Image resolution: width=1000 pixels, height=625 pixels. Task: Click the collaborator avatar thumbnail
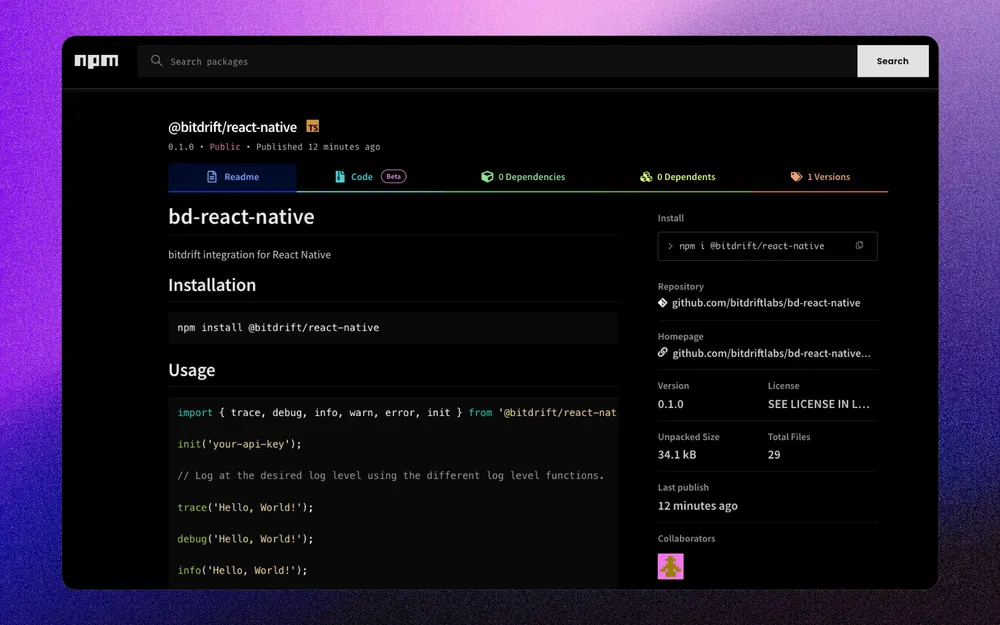[x=670, y=566]
